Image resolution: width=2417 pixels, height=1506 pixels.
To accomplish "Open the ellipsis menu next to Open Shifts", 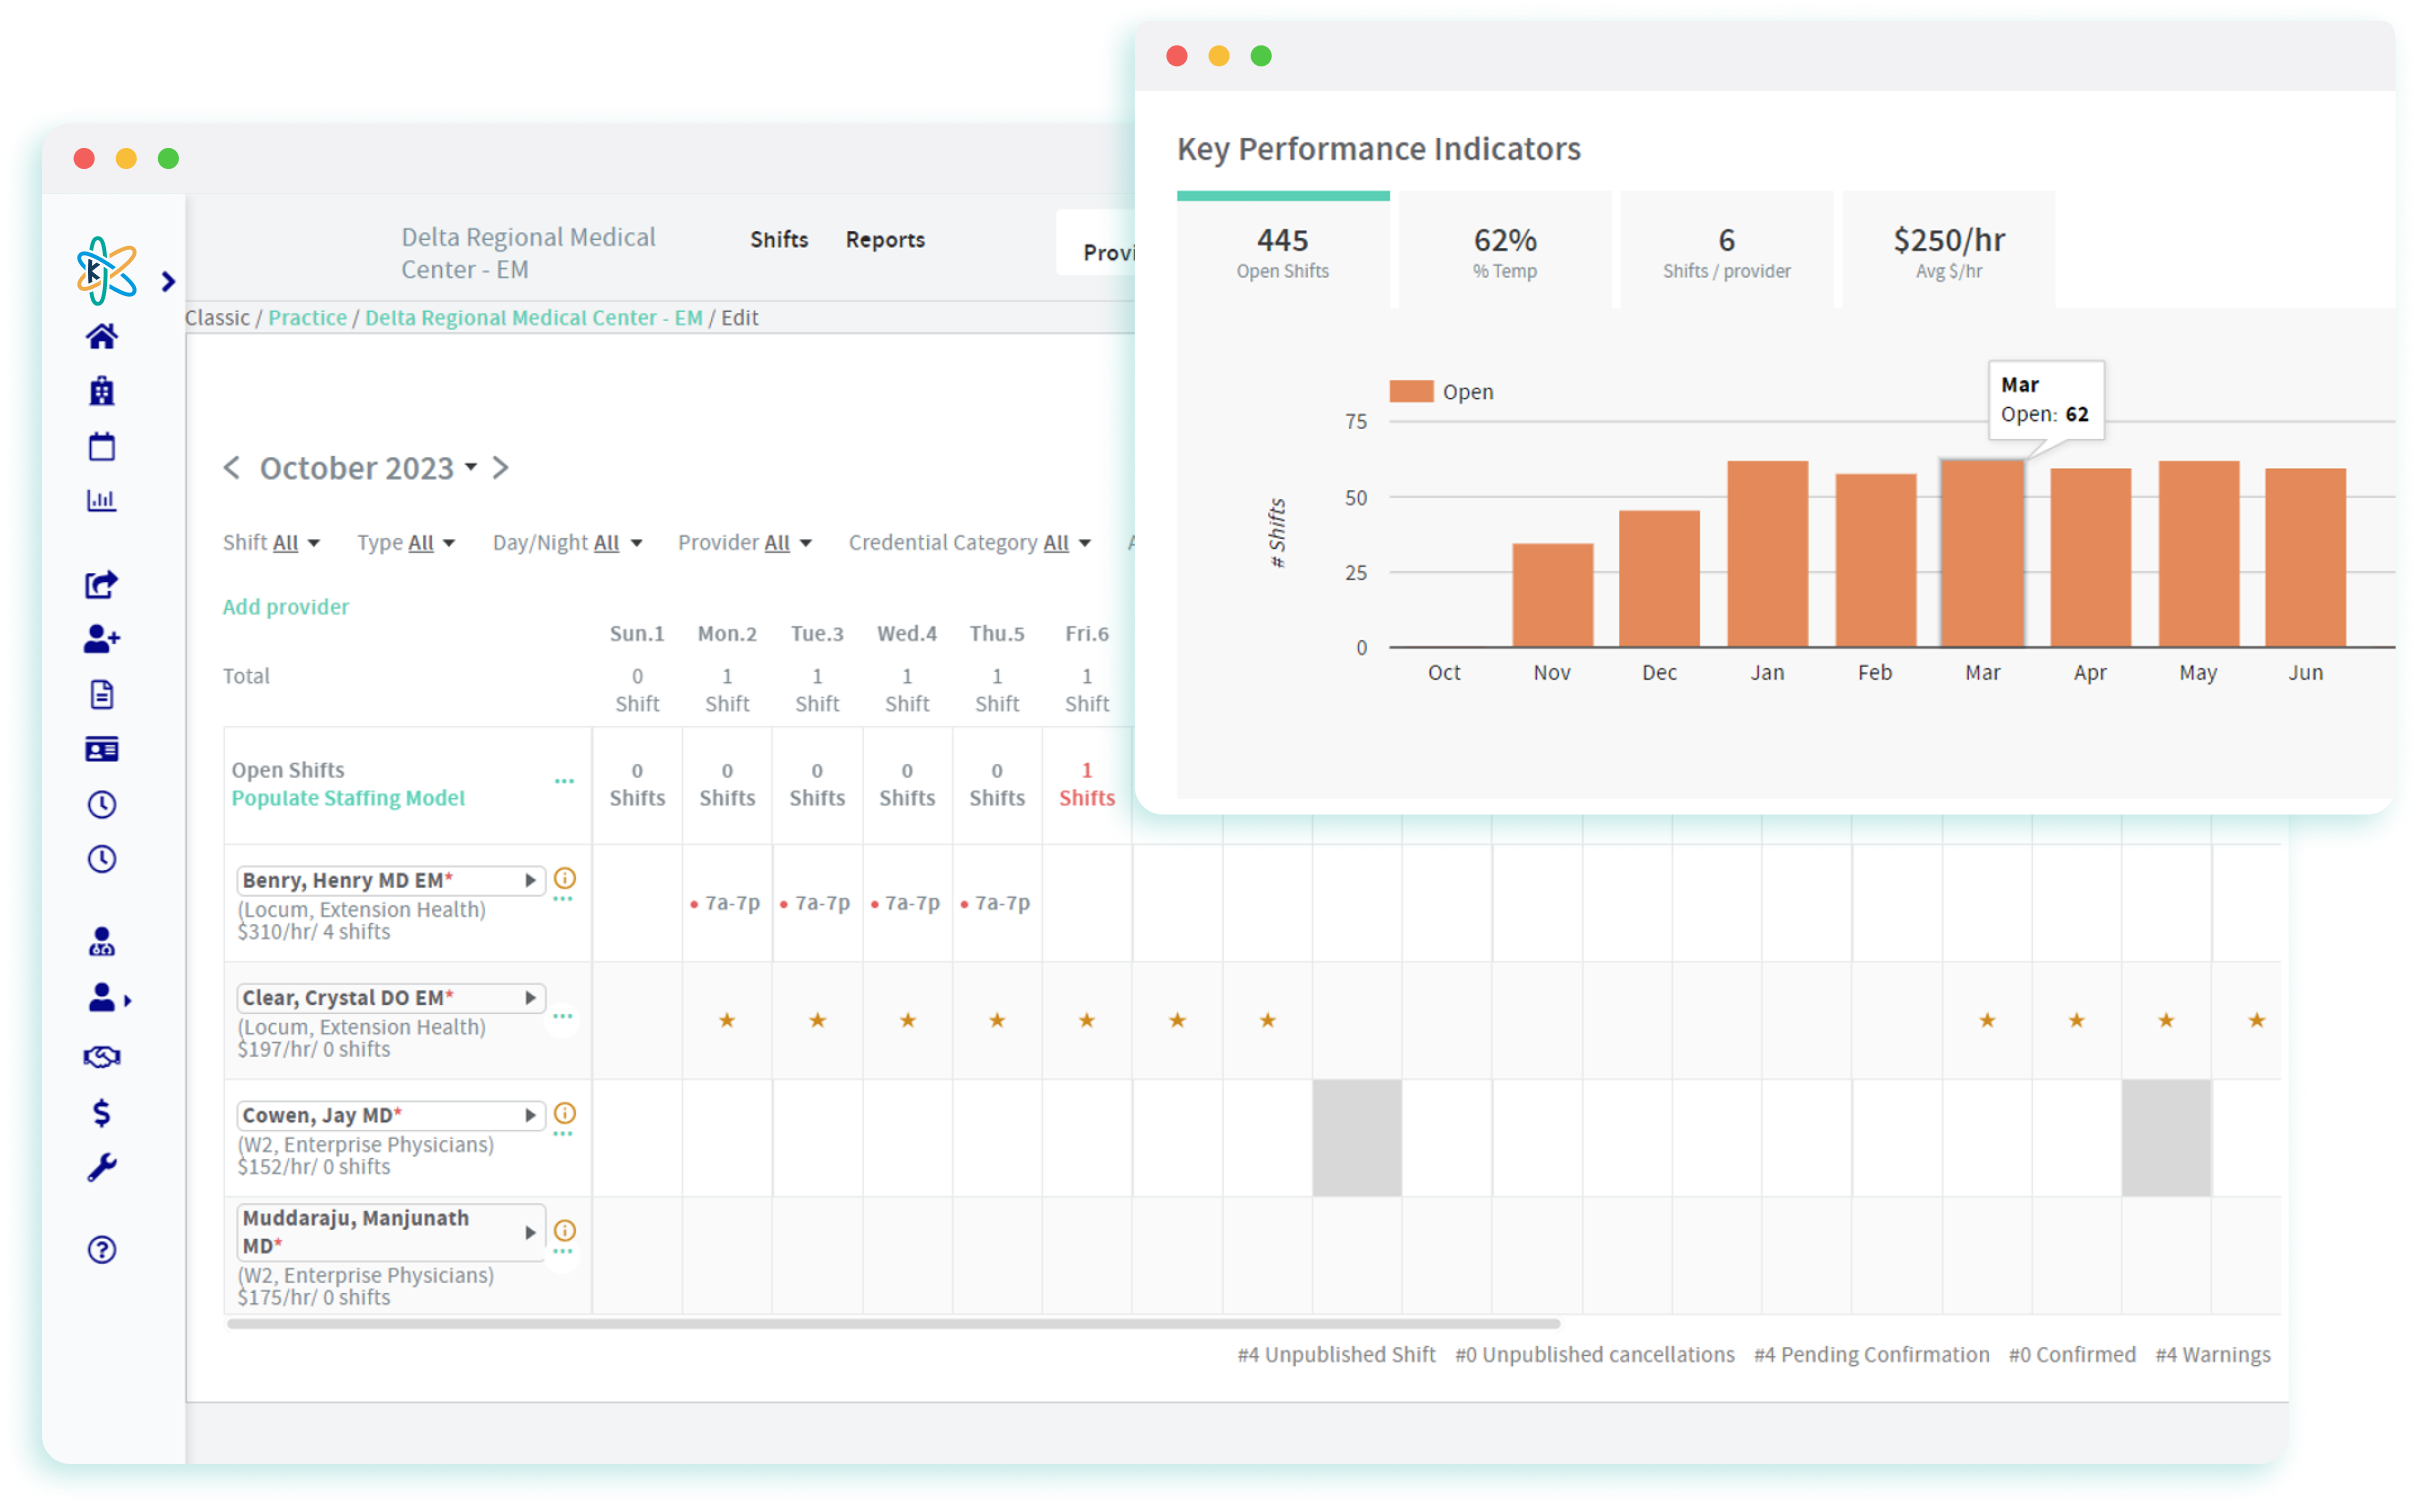I will click(x=564, y=781).
